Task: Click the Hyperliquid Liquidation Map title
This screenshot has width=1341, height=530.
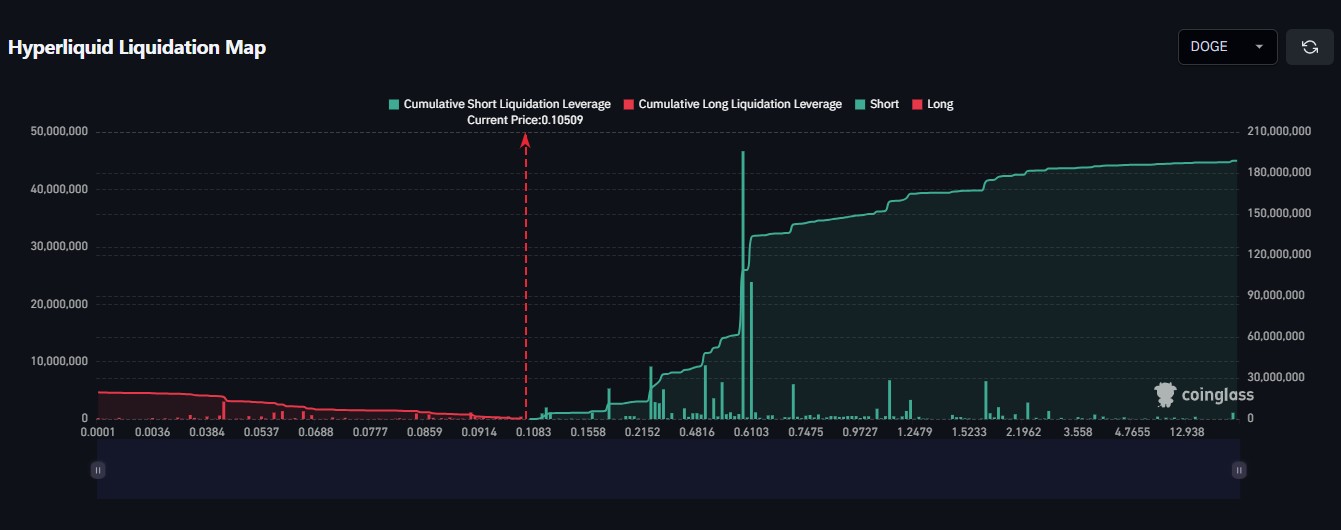Action: (137, 48)
